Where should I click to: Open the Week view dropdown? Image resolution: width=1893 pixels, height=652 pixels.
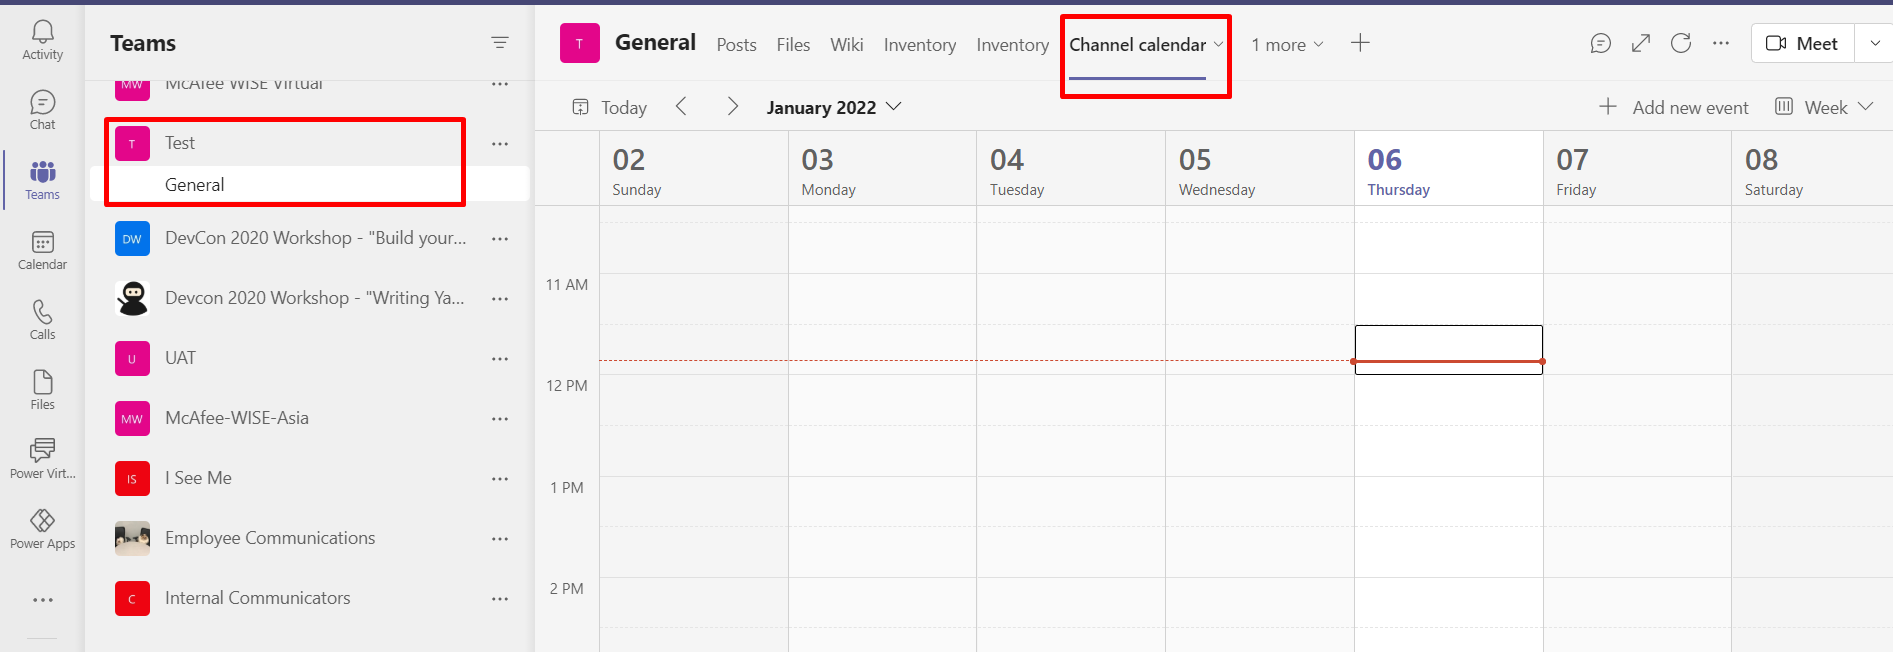tap(1824, 106)
